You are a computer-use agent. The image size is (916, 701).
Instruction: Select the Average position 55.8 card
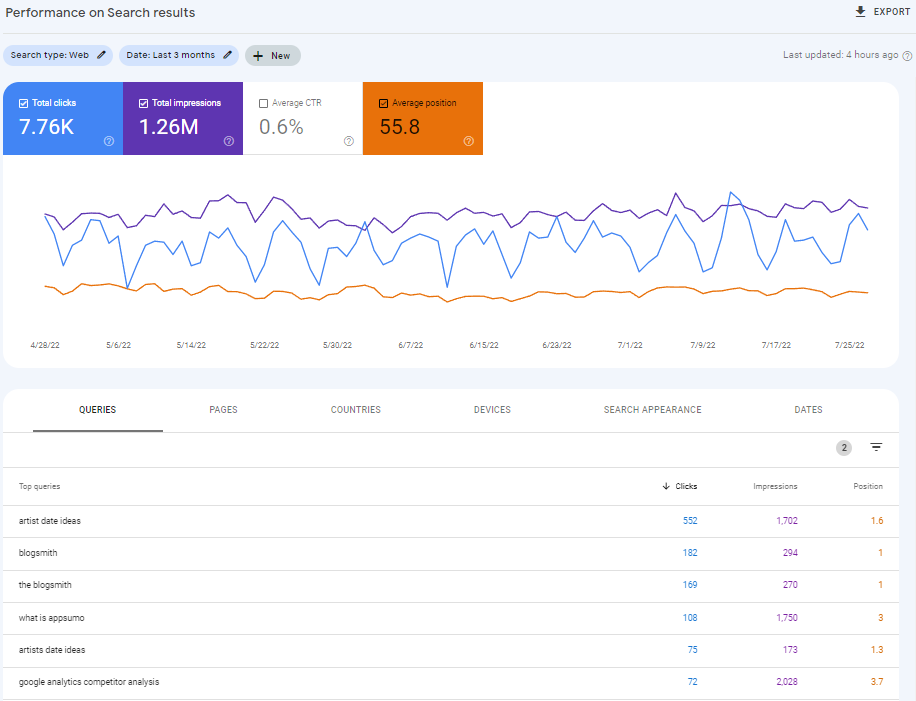pos(423,119)
